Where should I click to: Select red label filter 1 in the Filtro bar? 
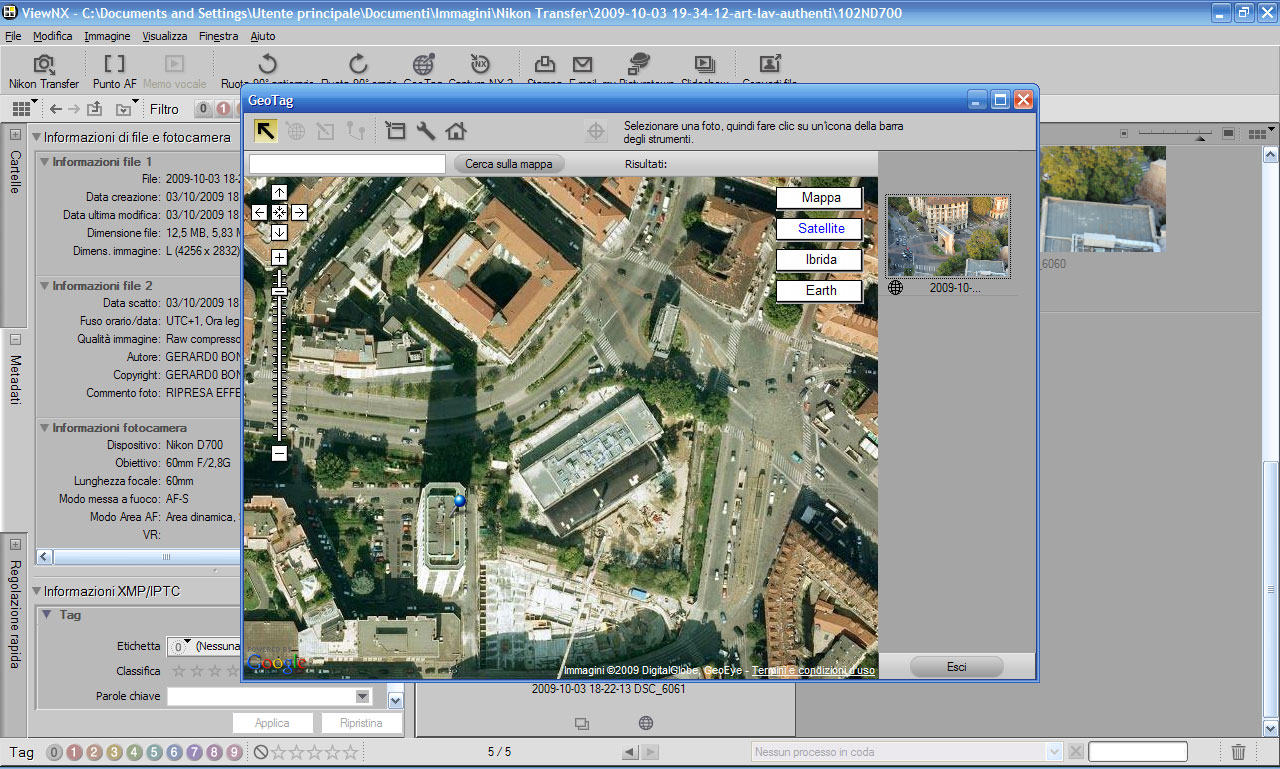click(x=222, y=109)
